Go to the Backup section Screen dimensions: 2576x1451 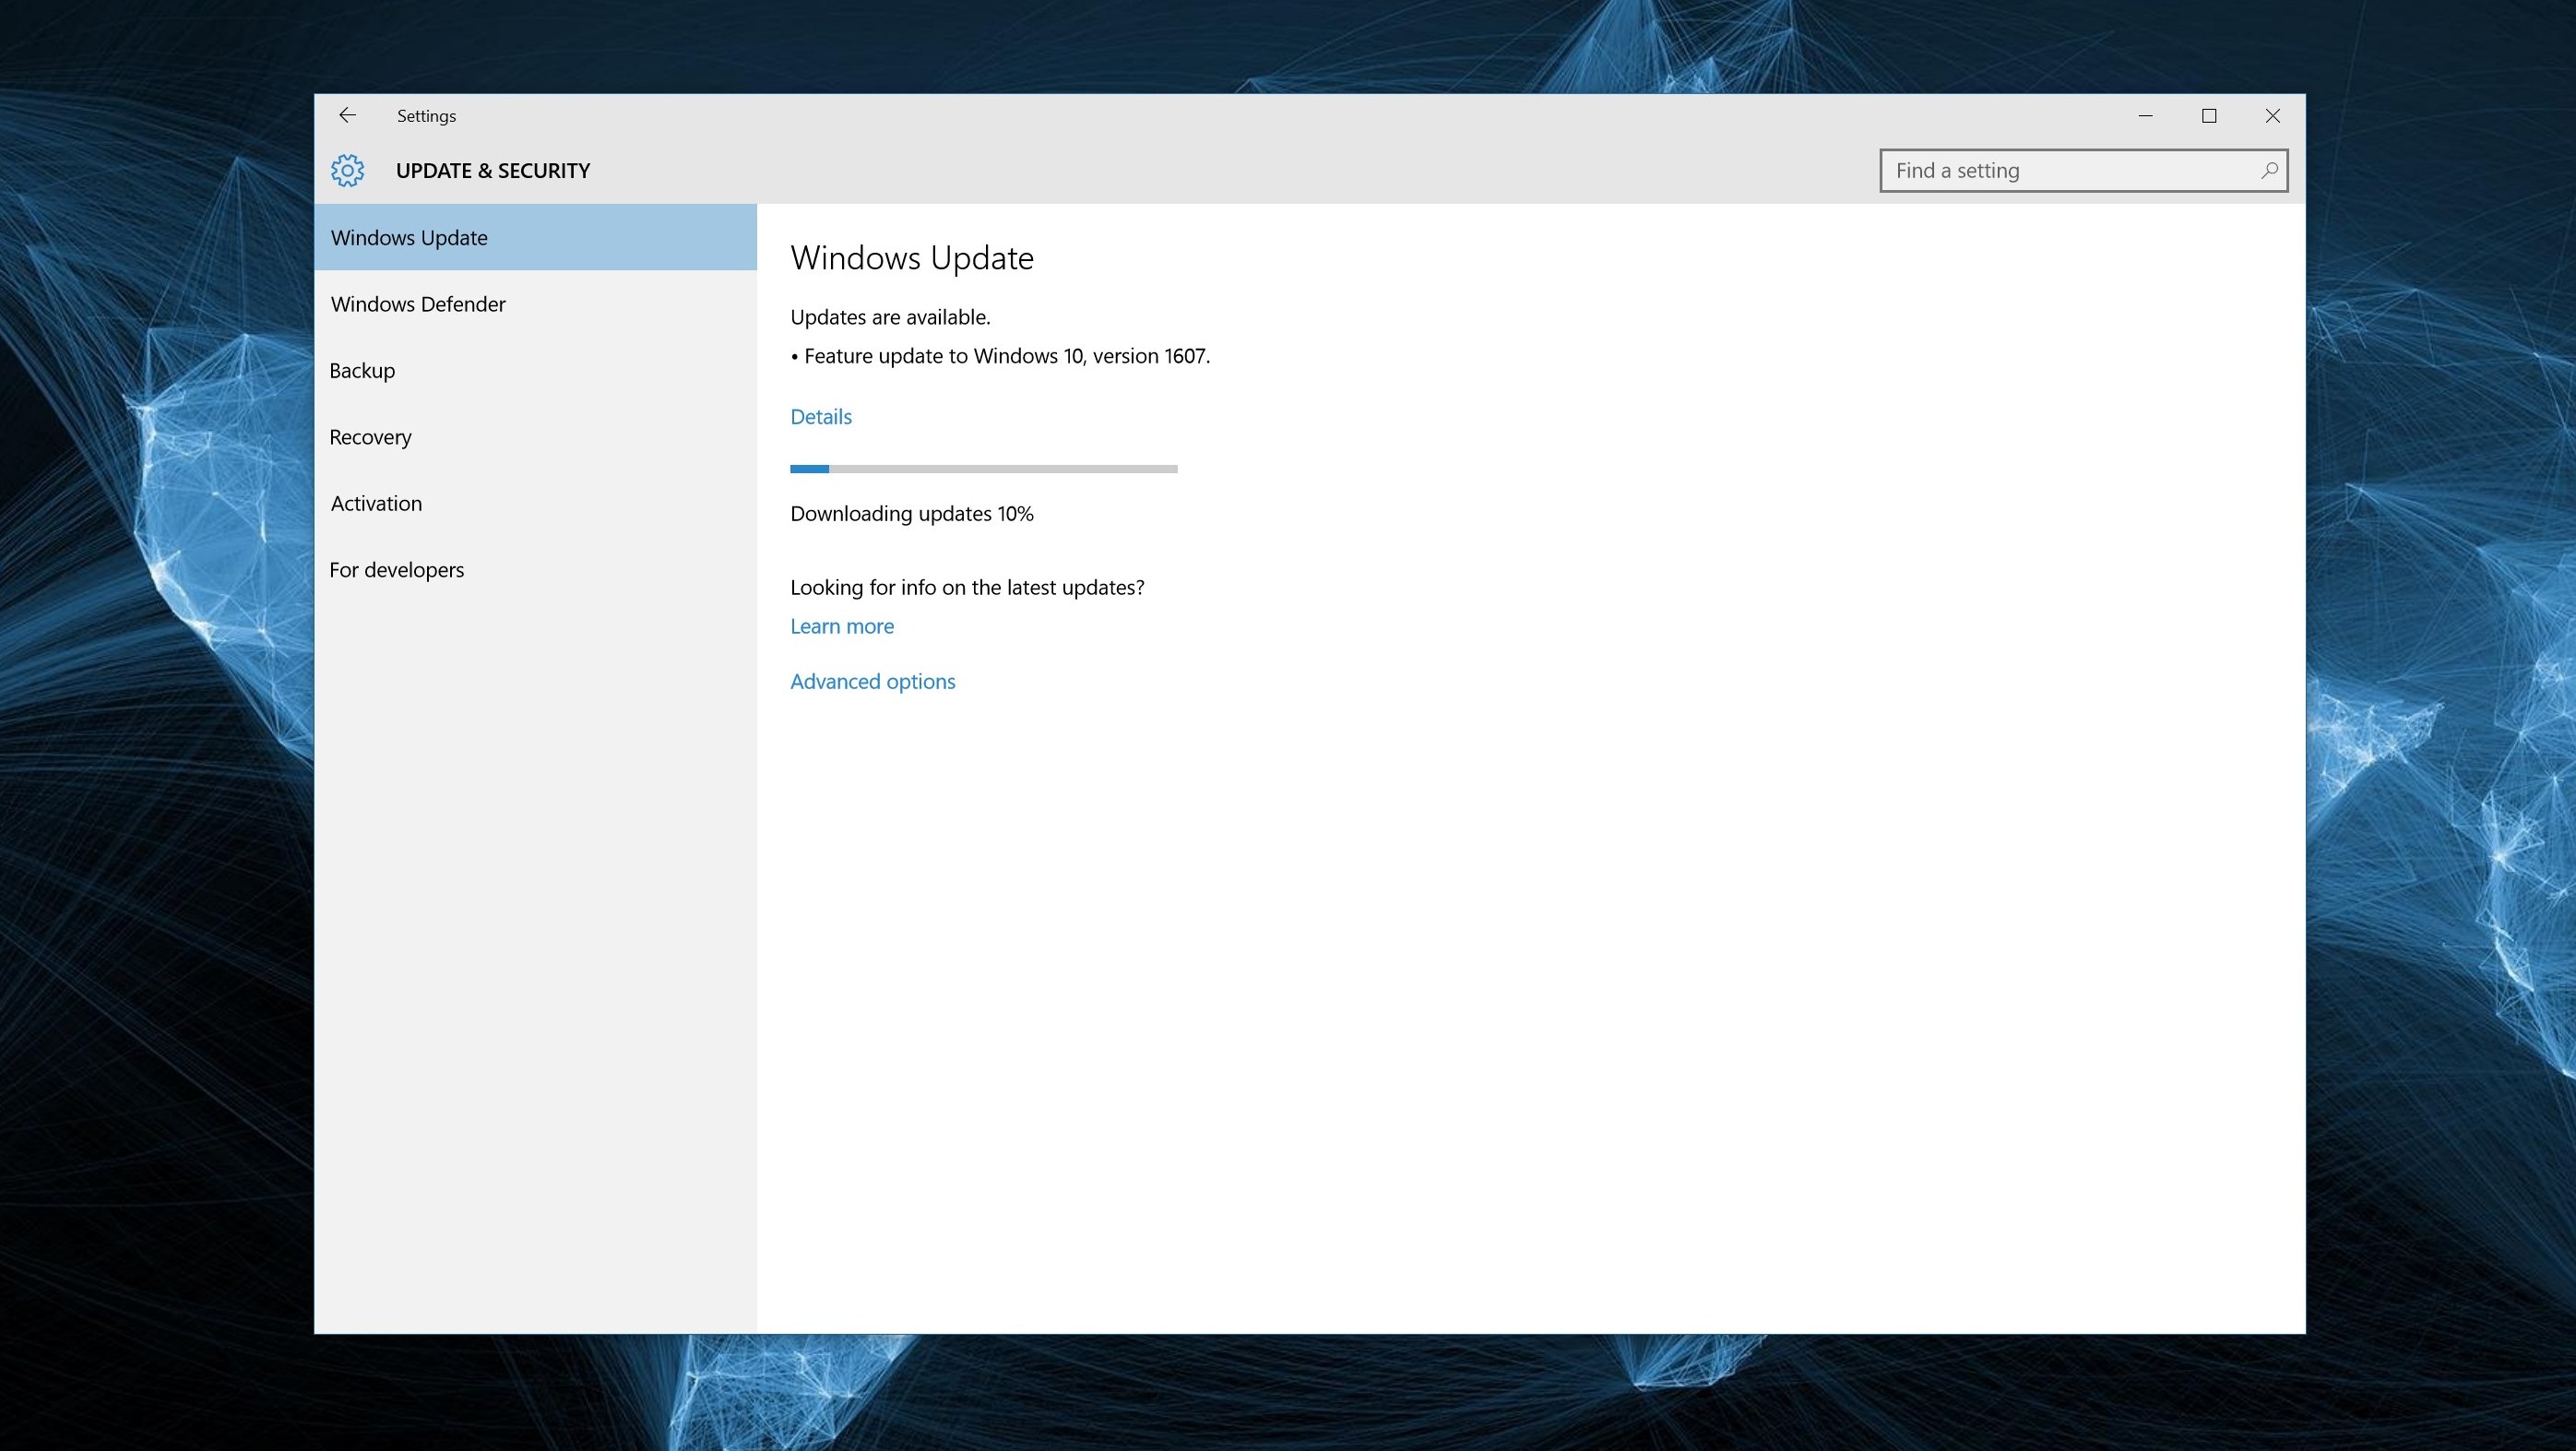click(362, 371)
